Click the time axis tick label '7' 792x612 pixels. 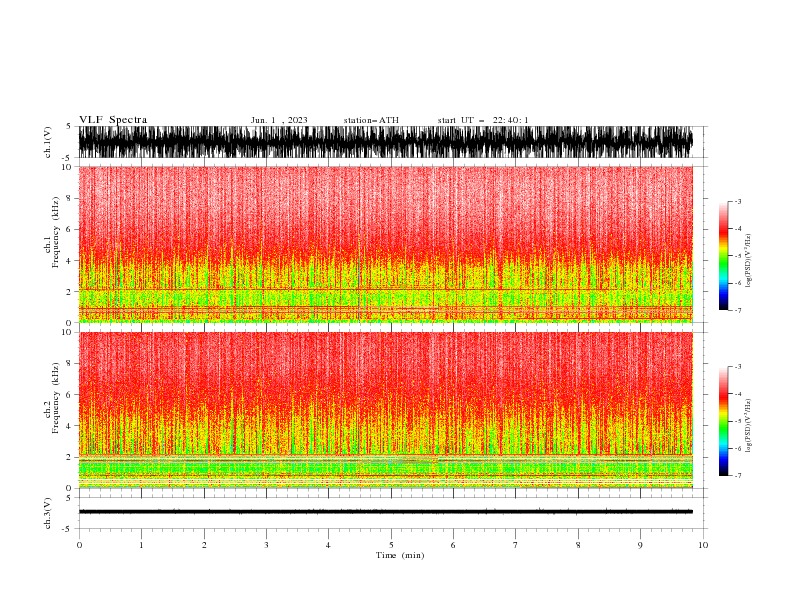(516, 545)
